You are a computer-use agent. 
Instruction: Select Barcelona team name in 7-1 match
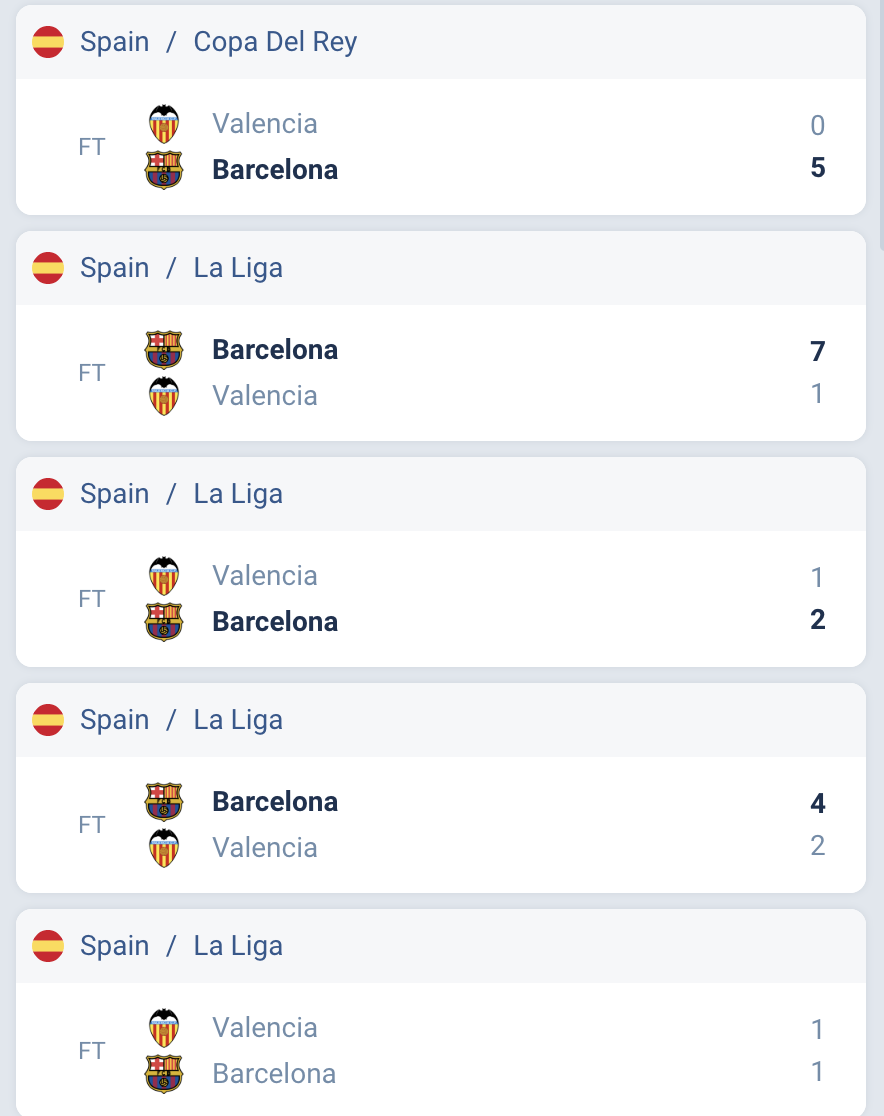275,350
